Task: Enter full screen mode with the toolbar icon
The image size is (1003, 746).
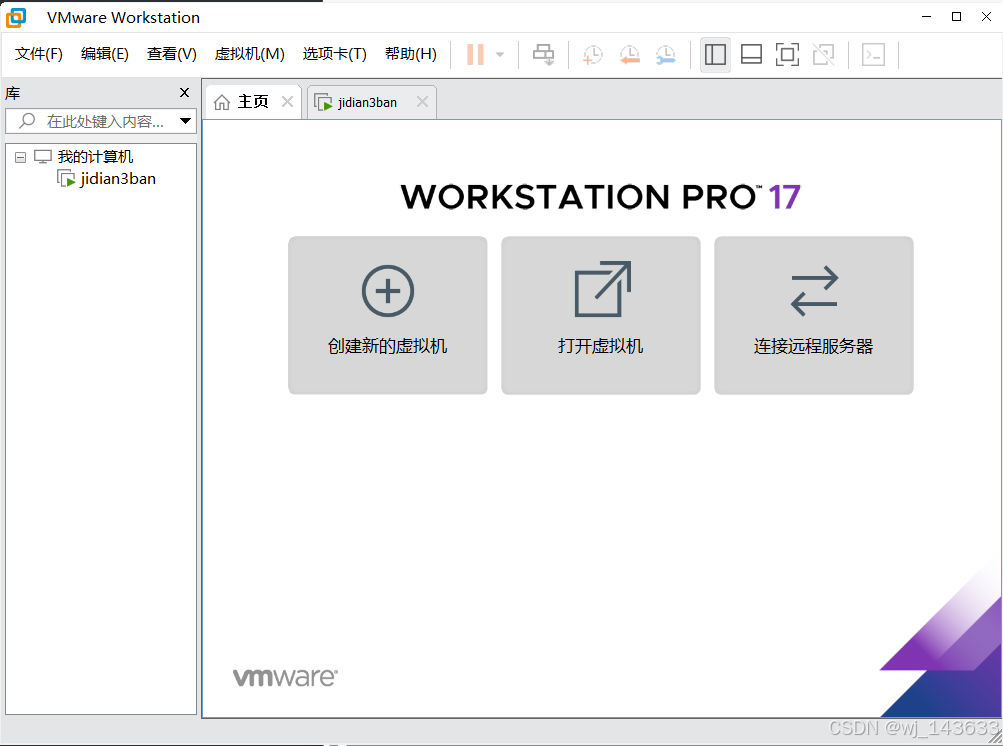Action: (x=787, y=54)
